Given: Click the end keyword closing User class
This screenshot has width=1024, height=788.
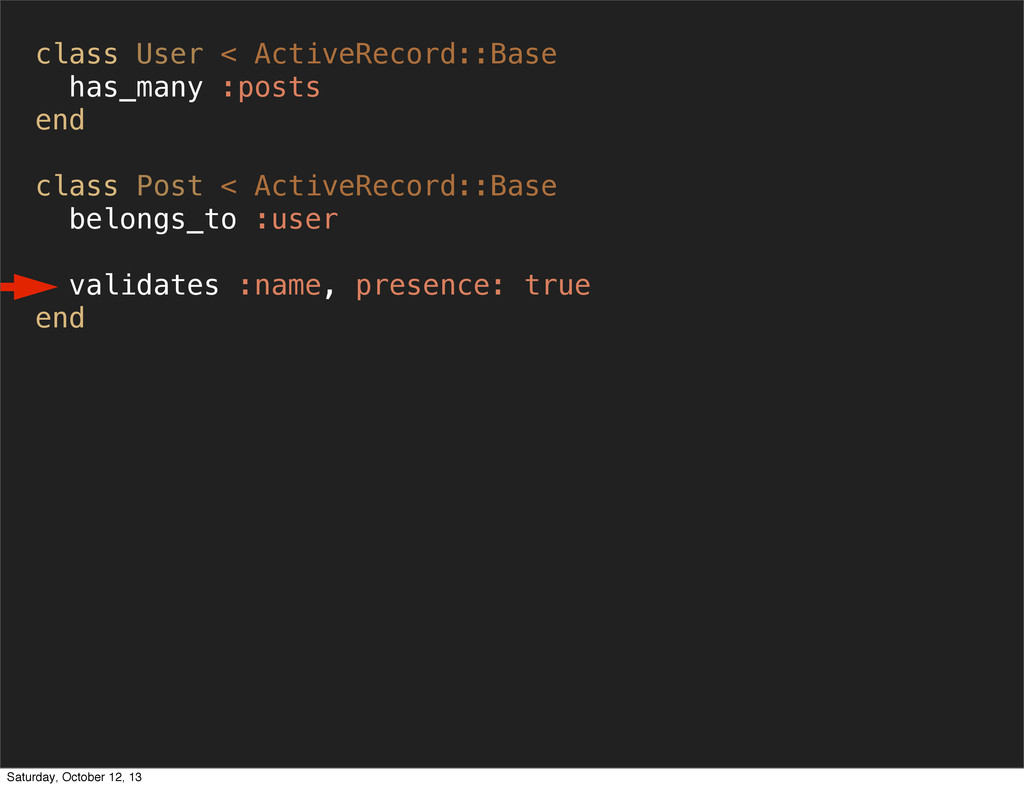Looking at the screenshot, I should tap(60, 120).
